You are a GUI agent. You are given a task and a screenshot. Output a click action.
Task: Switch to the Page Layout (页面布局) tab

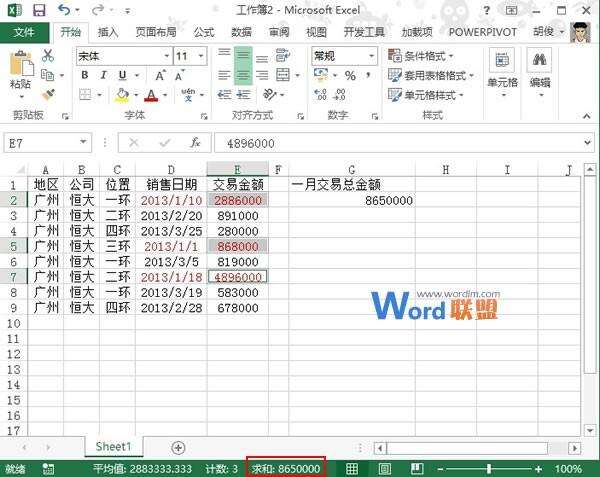tap(156, 33)
